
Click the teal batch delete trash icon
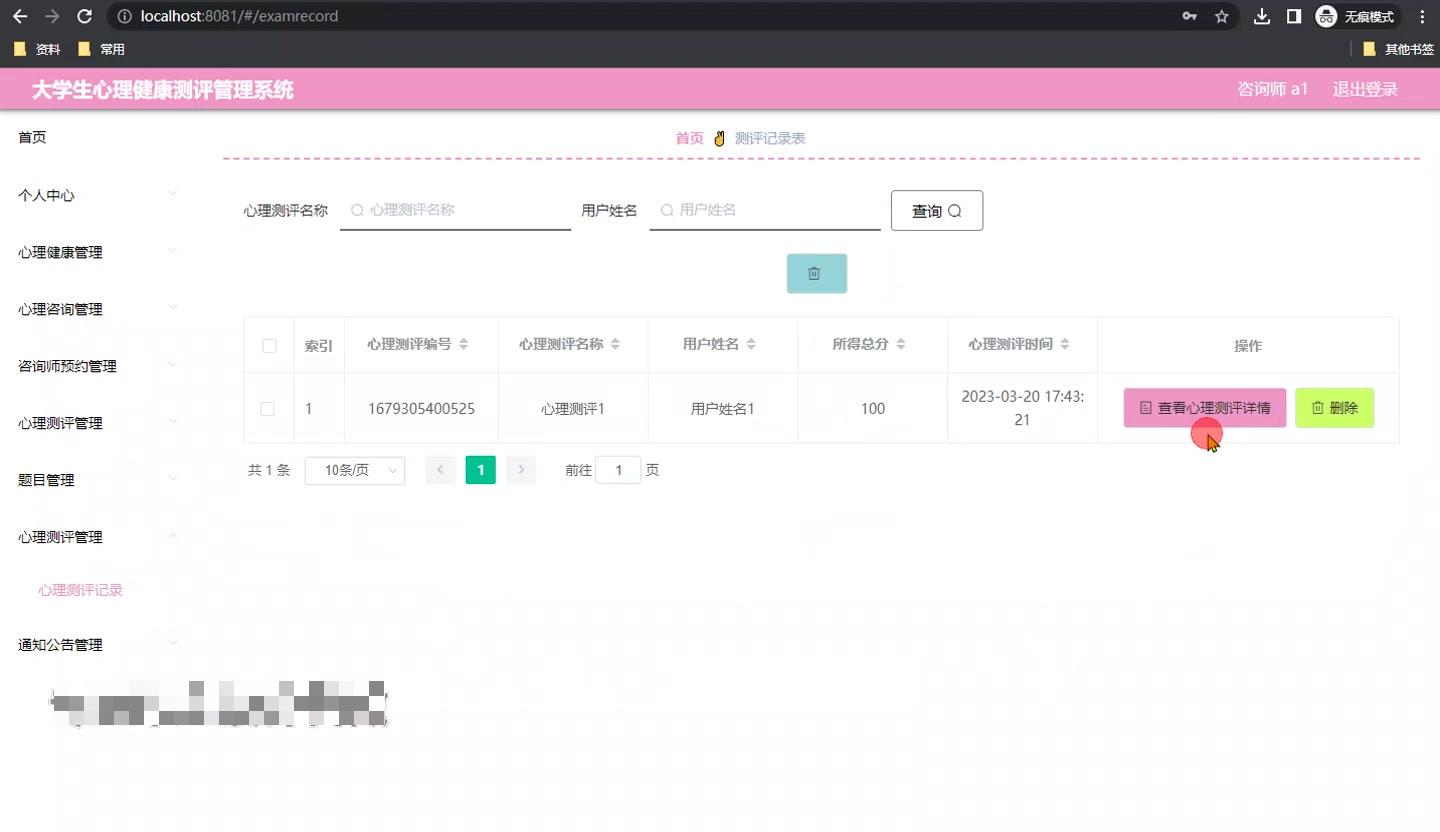click(816, 272)
